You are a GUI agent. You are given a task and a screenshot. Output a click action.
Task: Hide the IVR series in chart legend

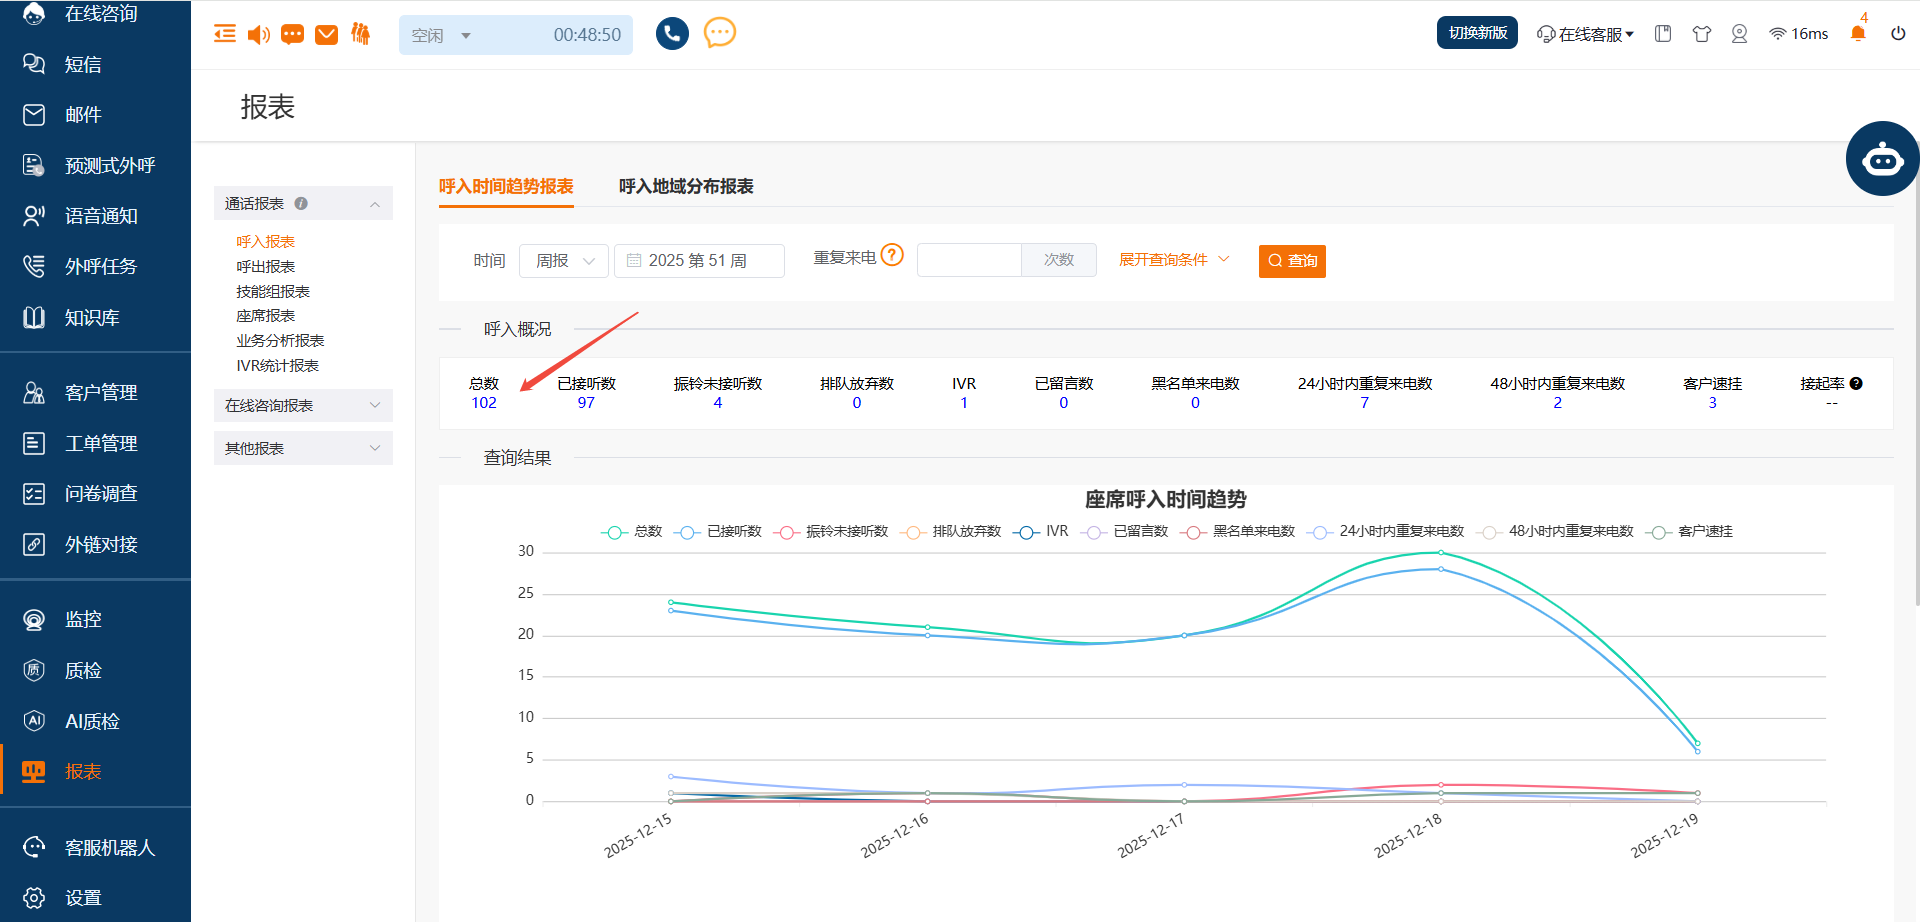point(1041,532)
